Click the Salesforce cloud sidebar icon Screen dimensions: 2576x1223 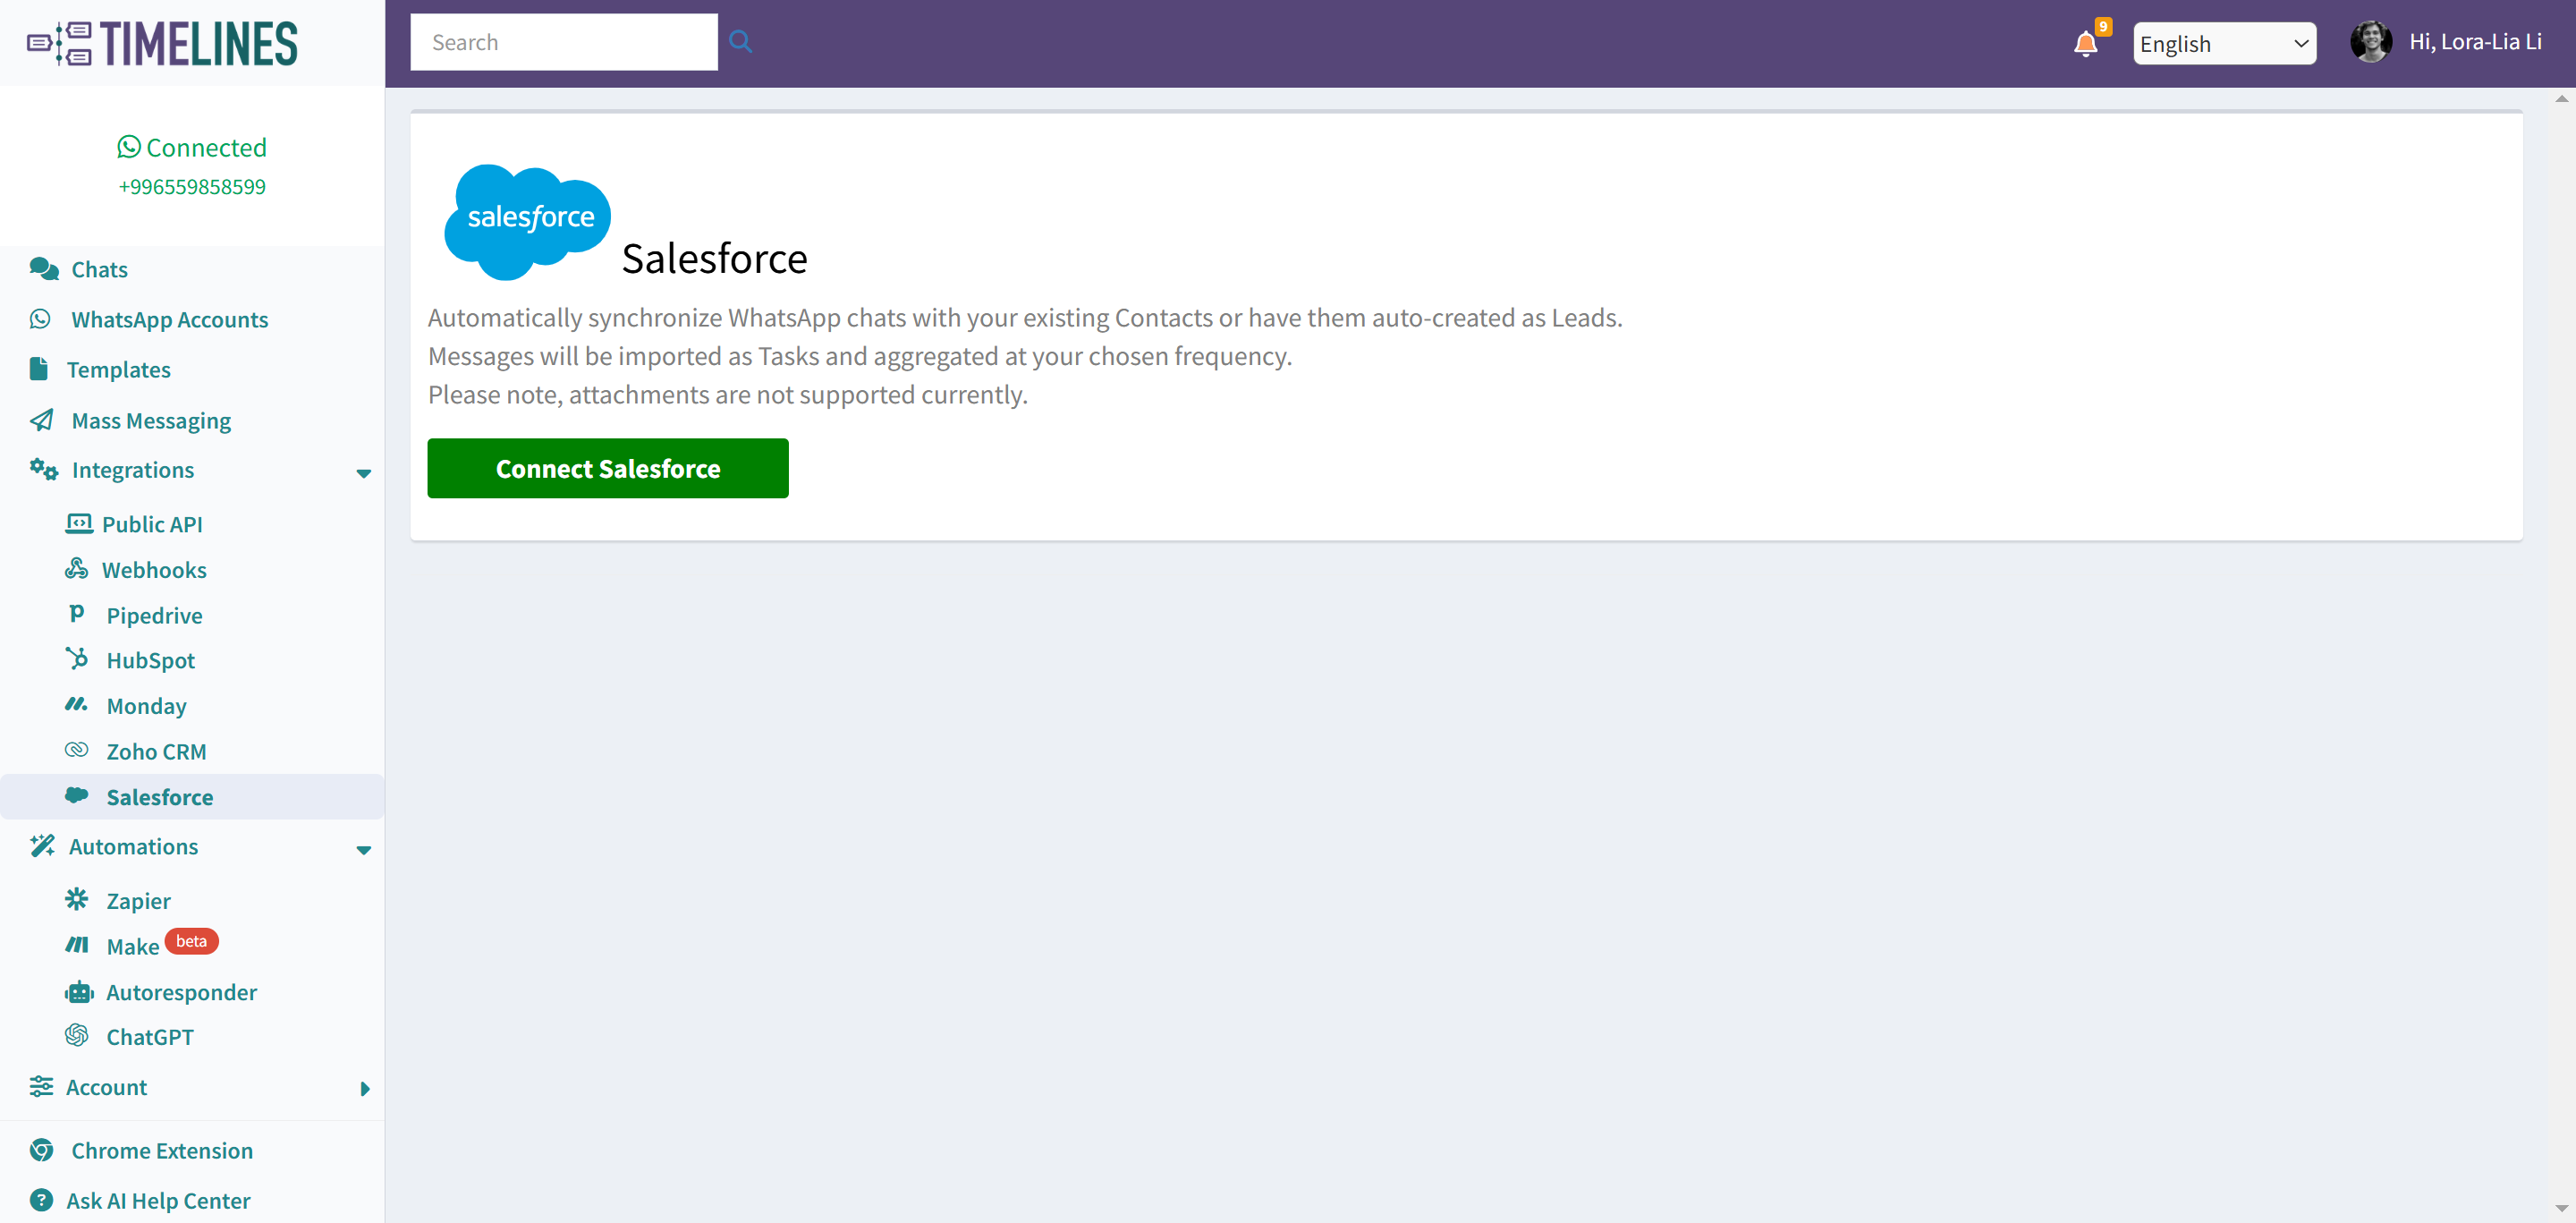[76, 795]
